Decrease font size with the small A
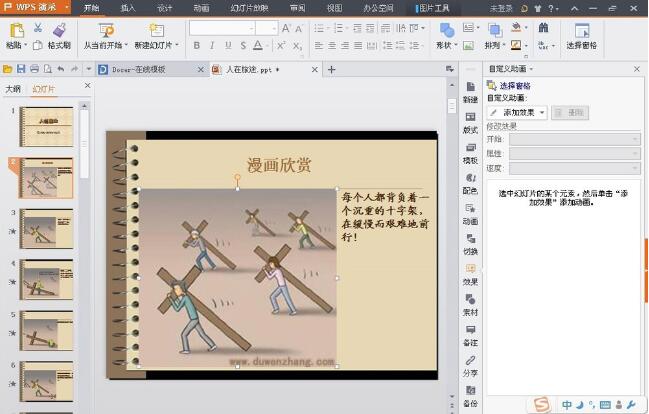Image resolution: width=649 pixels, height=414 pixels. point(299,29)
